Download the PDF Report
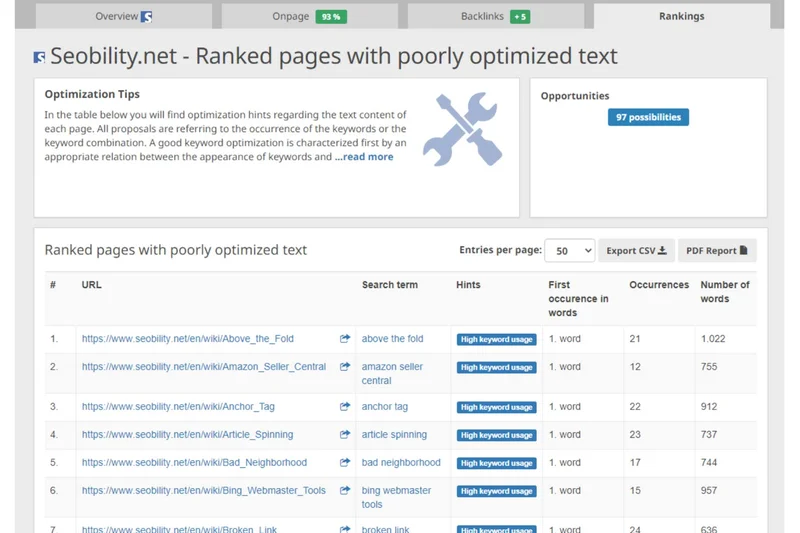 pos(716,250)
